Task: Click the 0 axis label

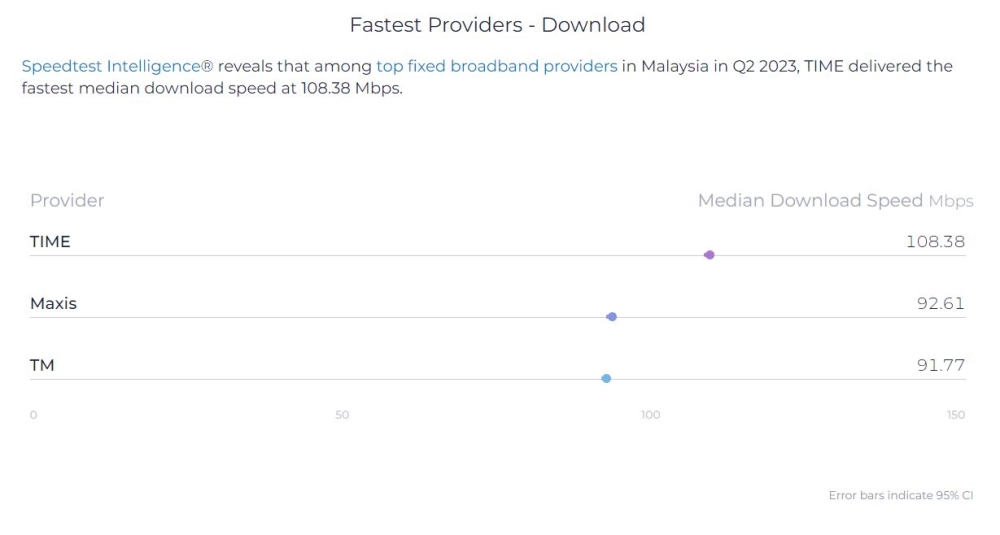Action: click(x=33, y=415)
